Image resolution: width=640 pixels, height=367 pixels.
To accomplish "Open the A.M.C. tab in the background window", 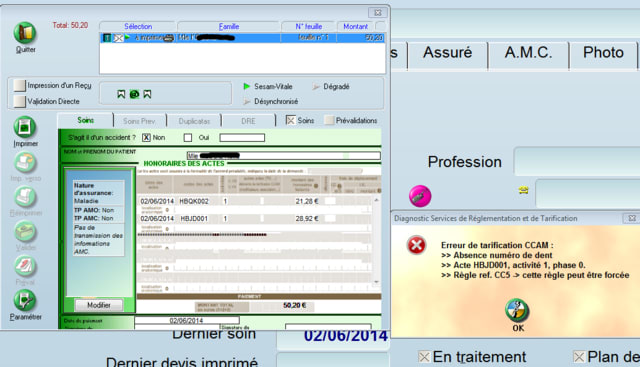I will click(528, 53).
